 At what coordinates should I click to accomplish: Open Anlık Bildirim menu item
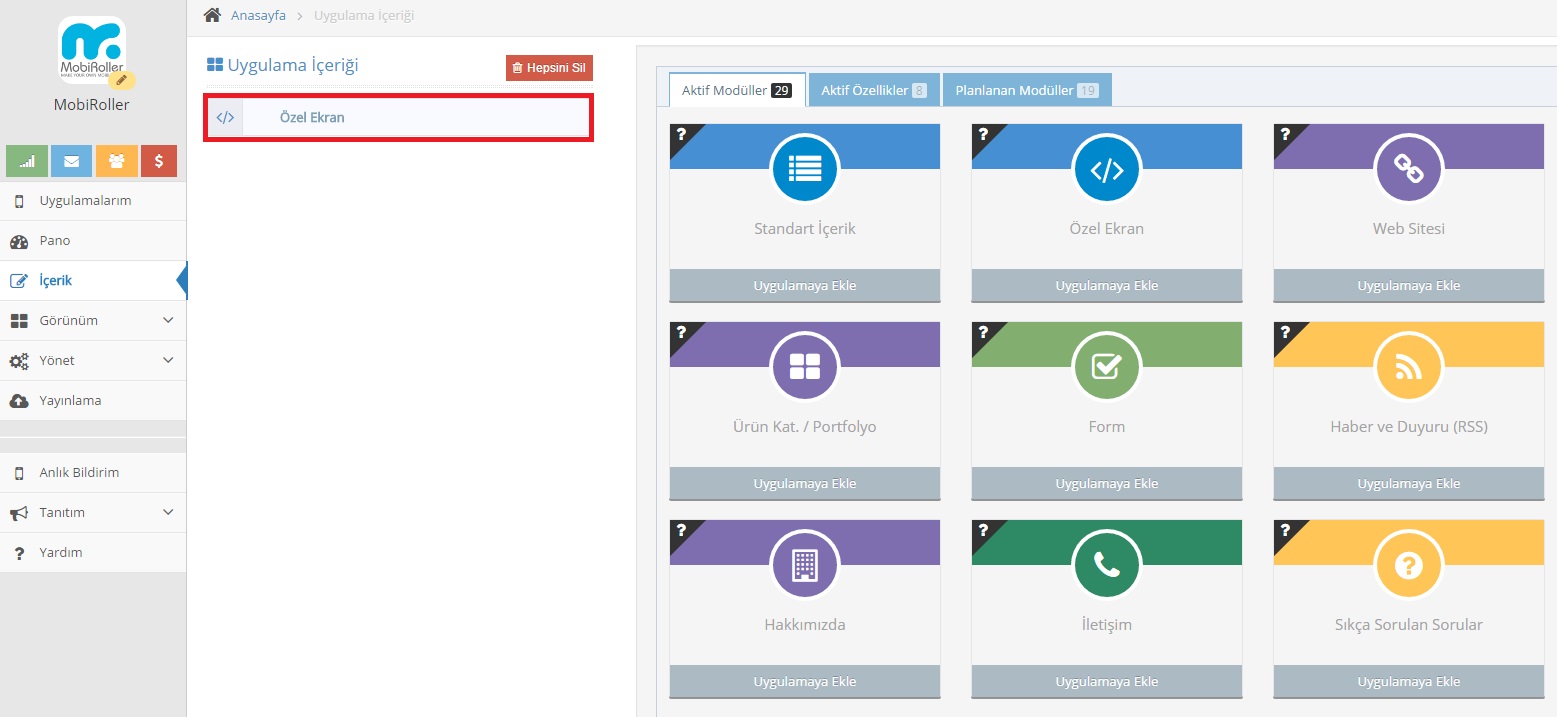click(x=93, y=473)
